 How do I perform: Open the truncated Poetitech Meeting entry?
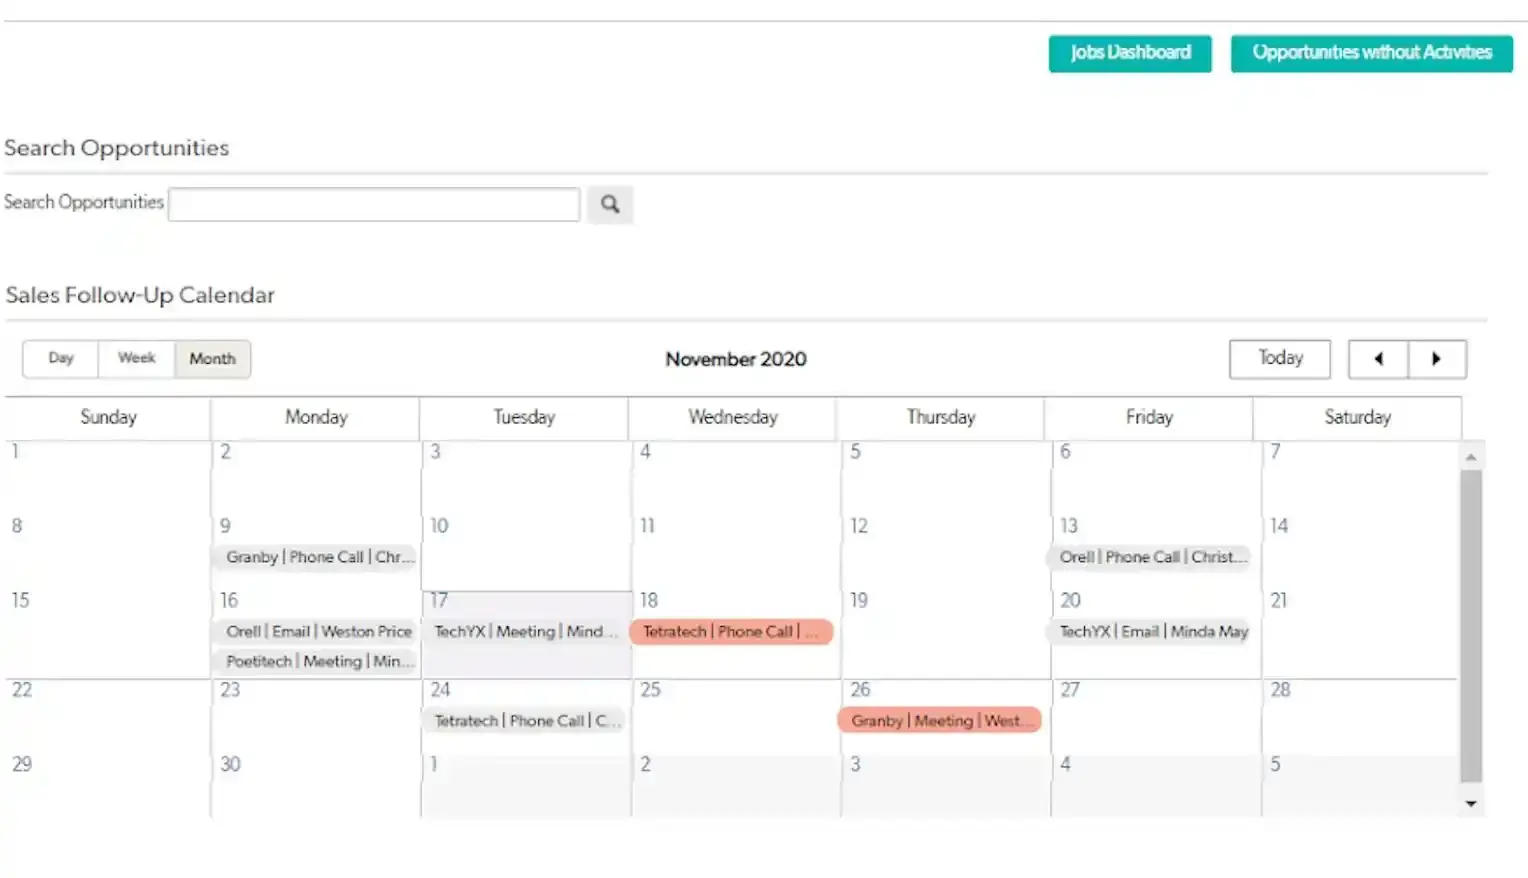coord(314,661)
